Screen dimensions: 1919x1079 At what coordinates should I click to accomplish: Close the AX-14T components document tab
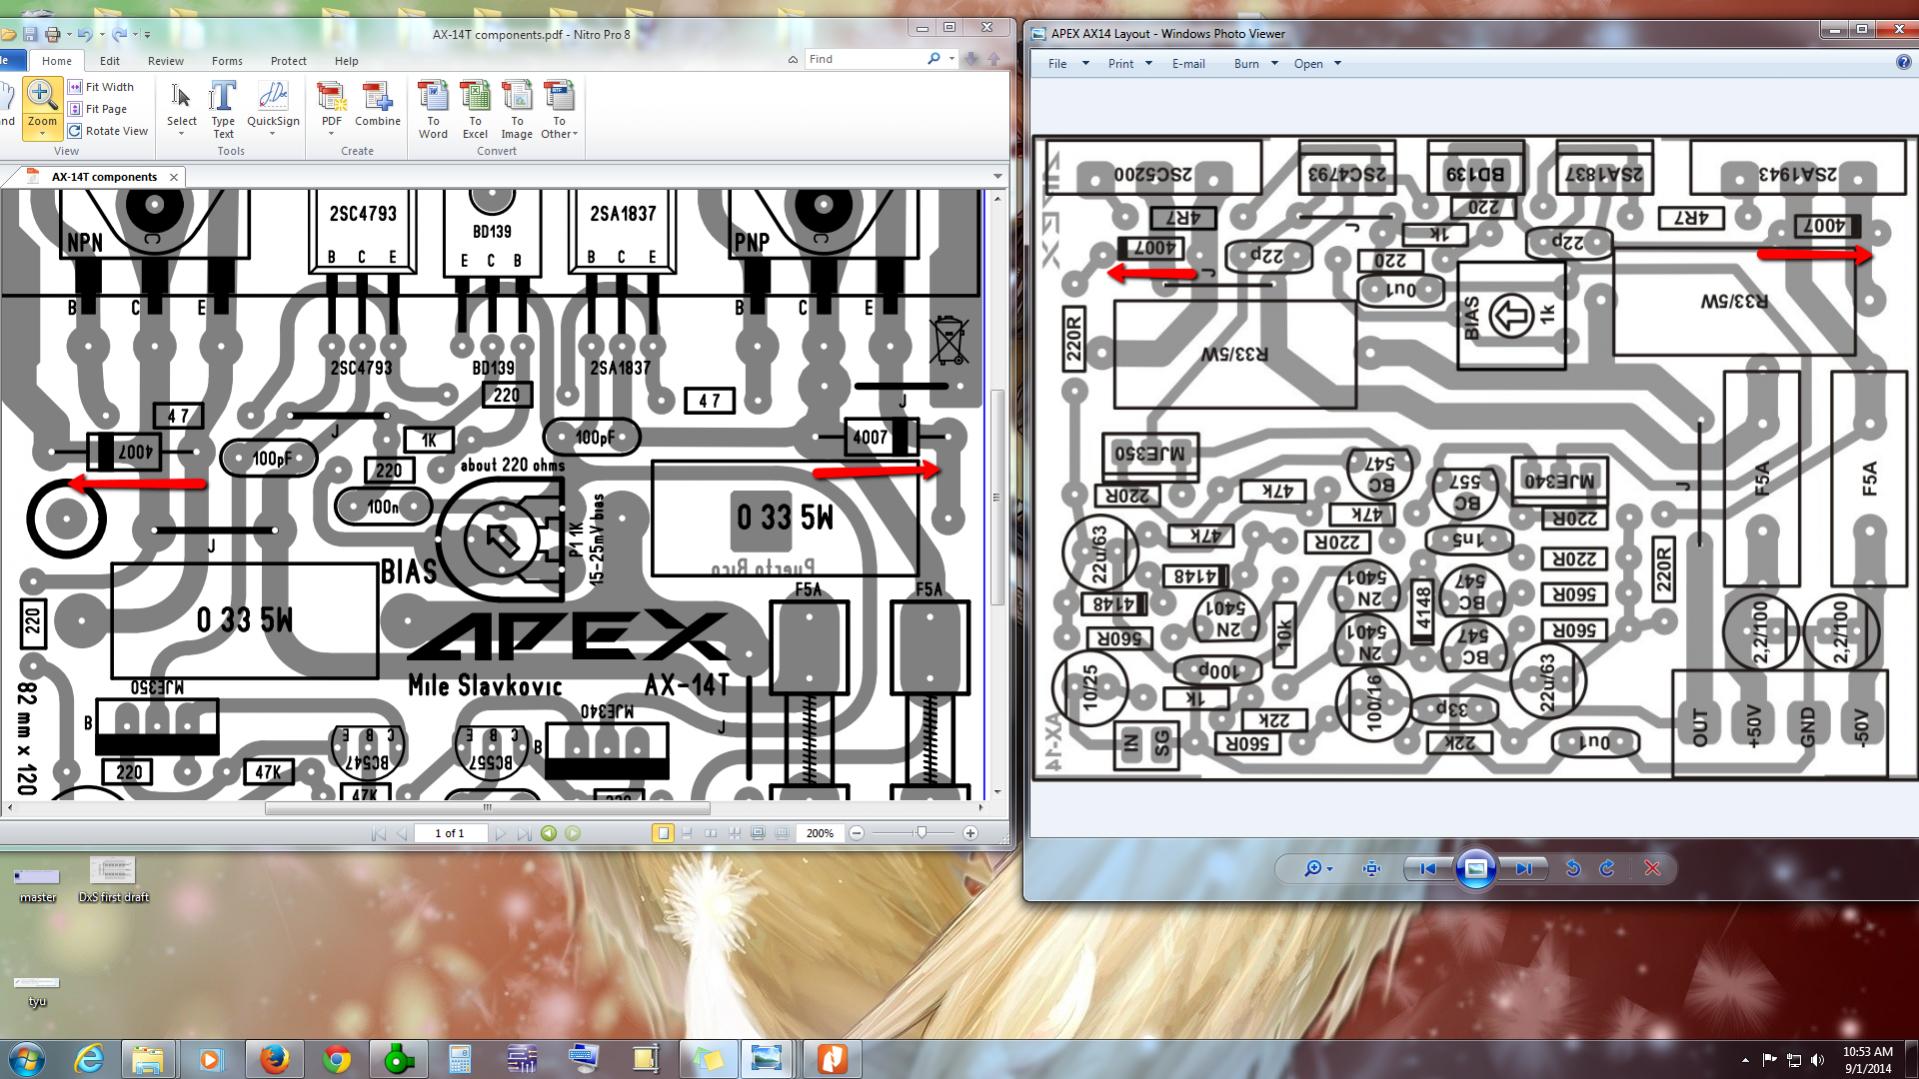[174, 177]
